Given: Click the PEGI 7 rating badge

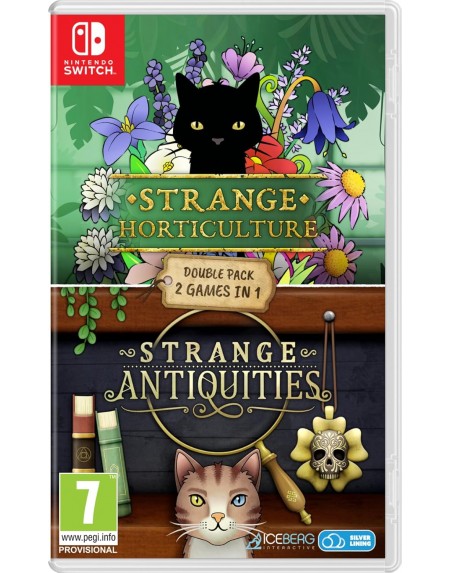Looking at the screenshot, I should click(x=88, y=509).
